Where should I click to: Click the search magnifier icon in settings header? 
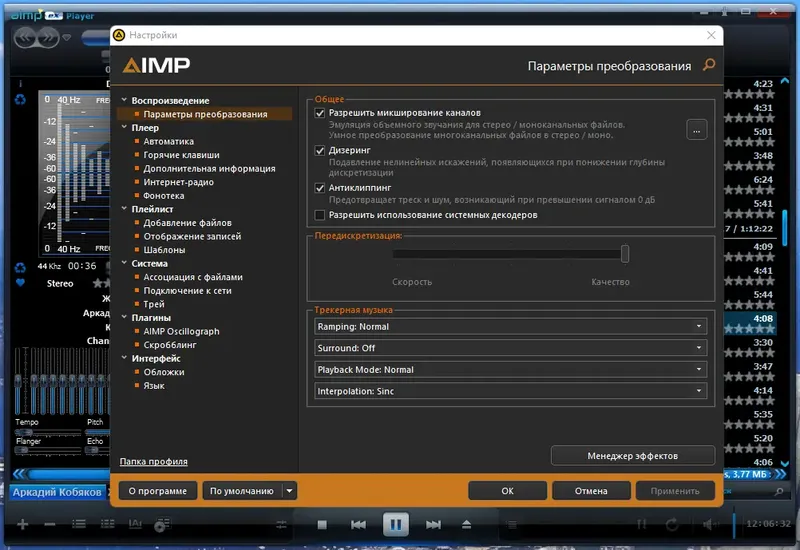coord(709,65)
